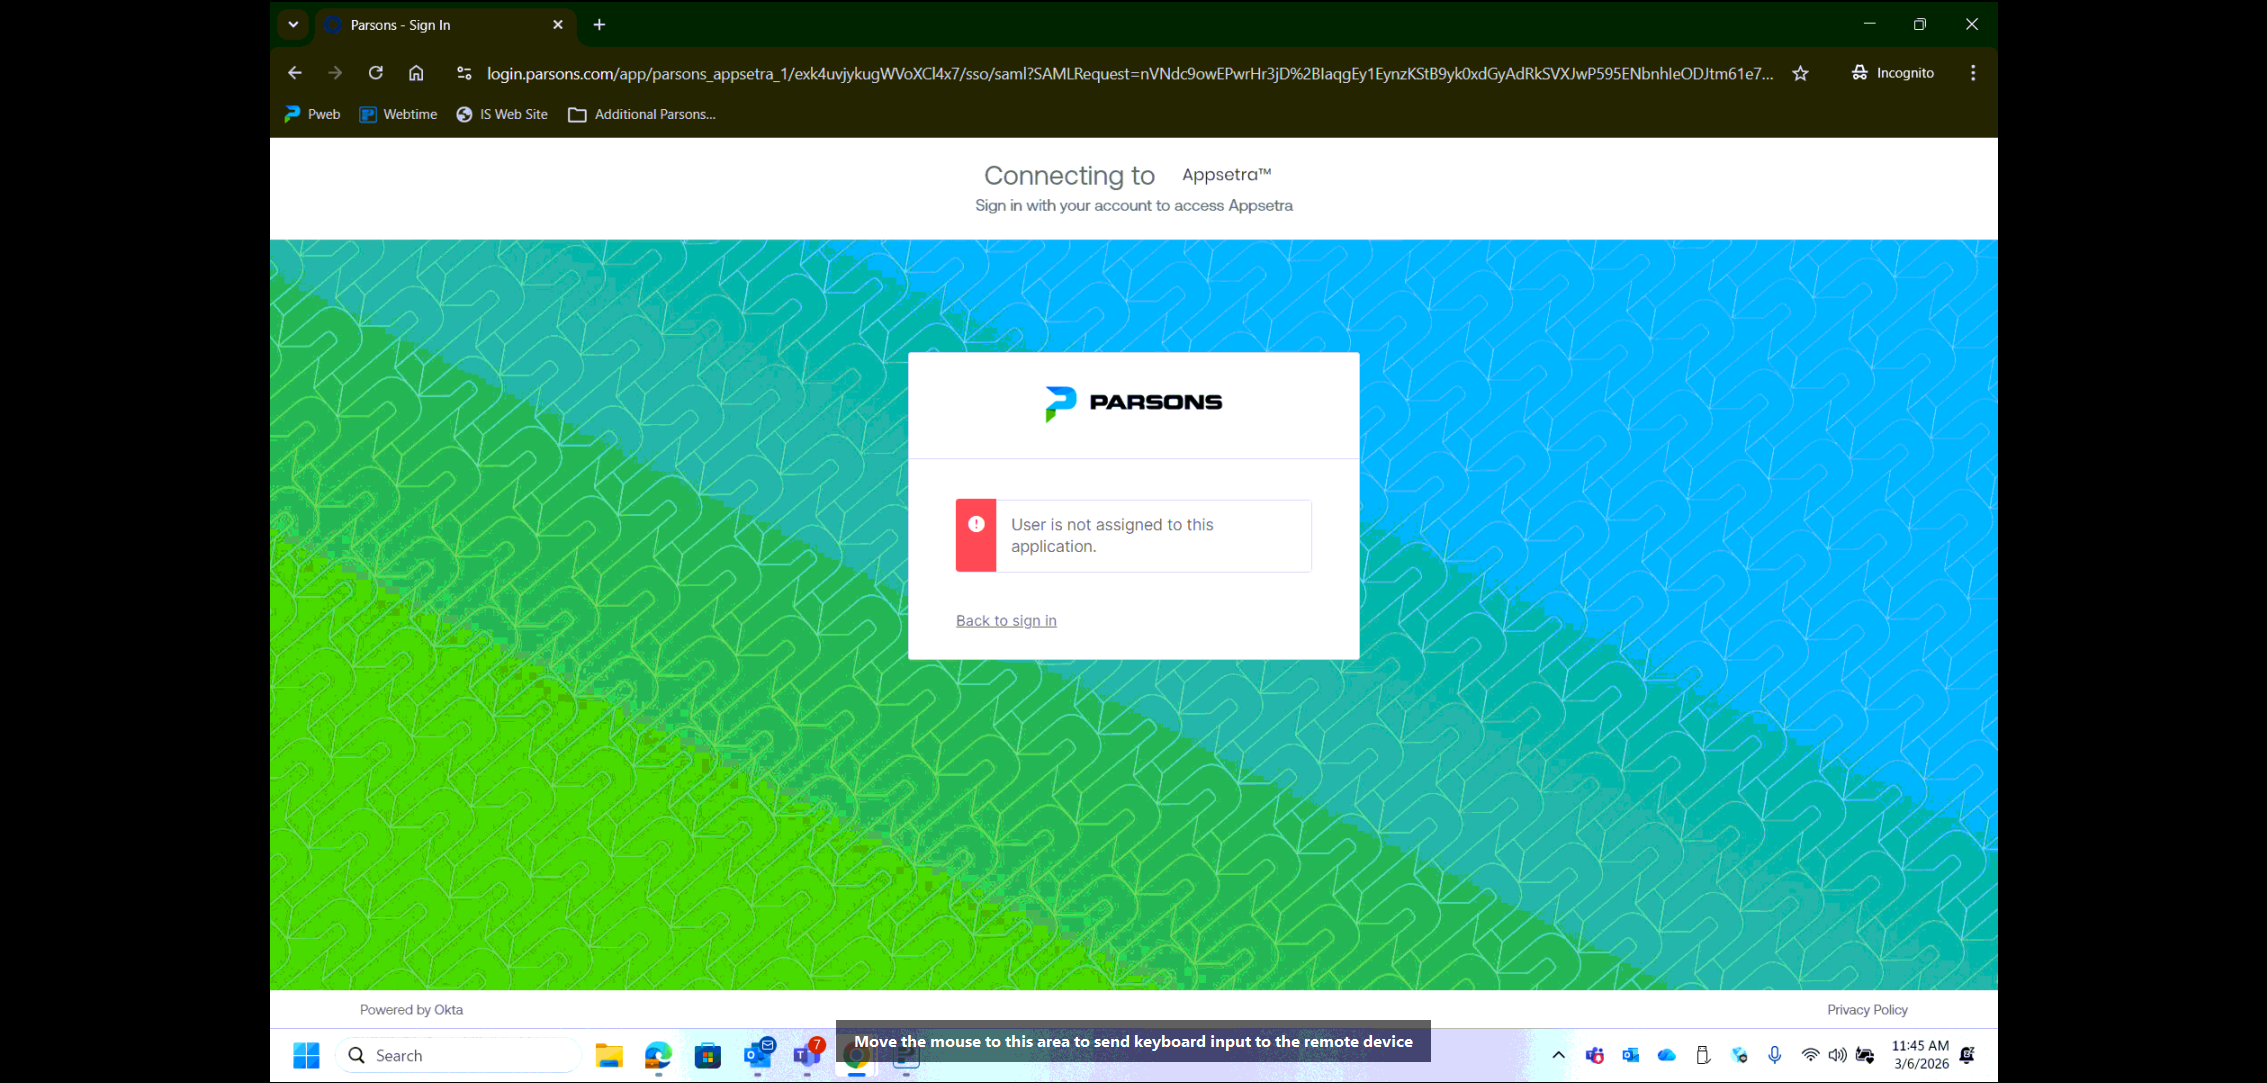Screen dimensions: 2267x1083
Task: Open Microsoft Teams taskbar icon
Action: [807, 1055]
